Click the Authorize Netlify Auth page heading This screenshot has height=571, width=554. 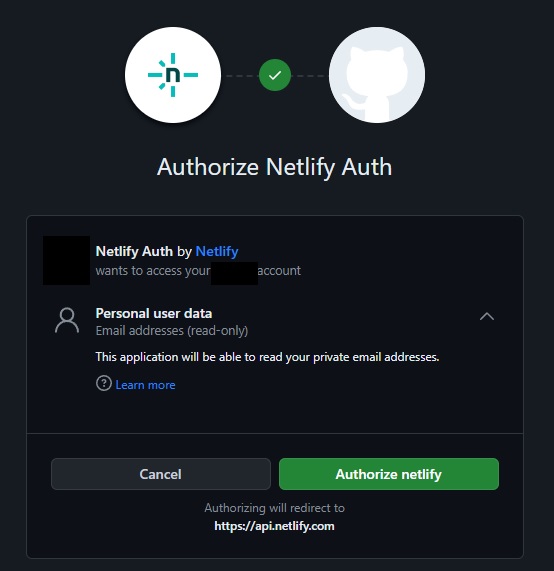tap(275, 167)
